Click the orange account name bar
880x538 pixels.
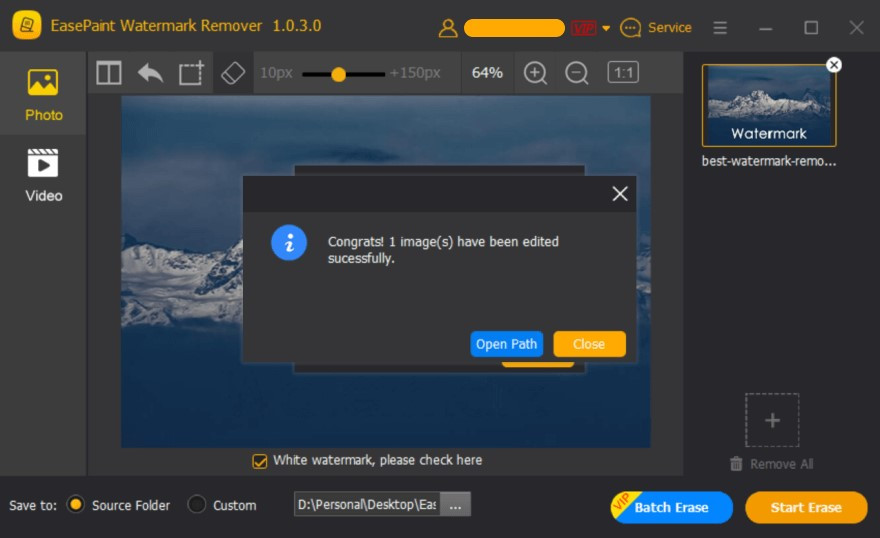pos(515,28)
